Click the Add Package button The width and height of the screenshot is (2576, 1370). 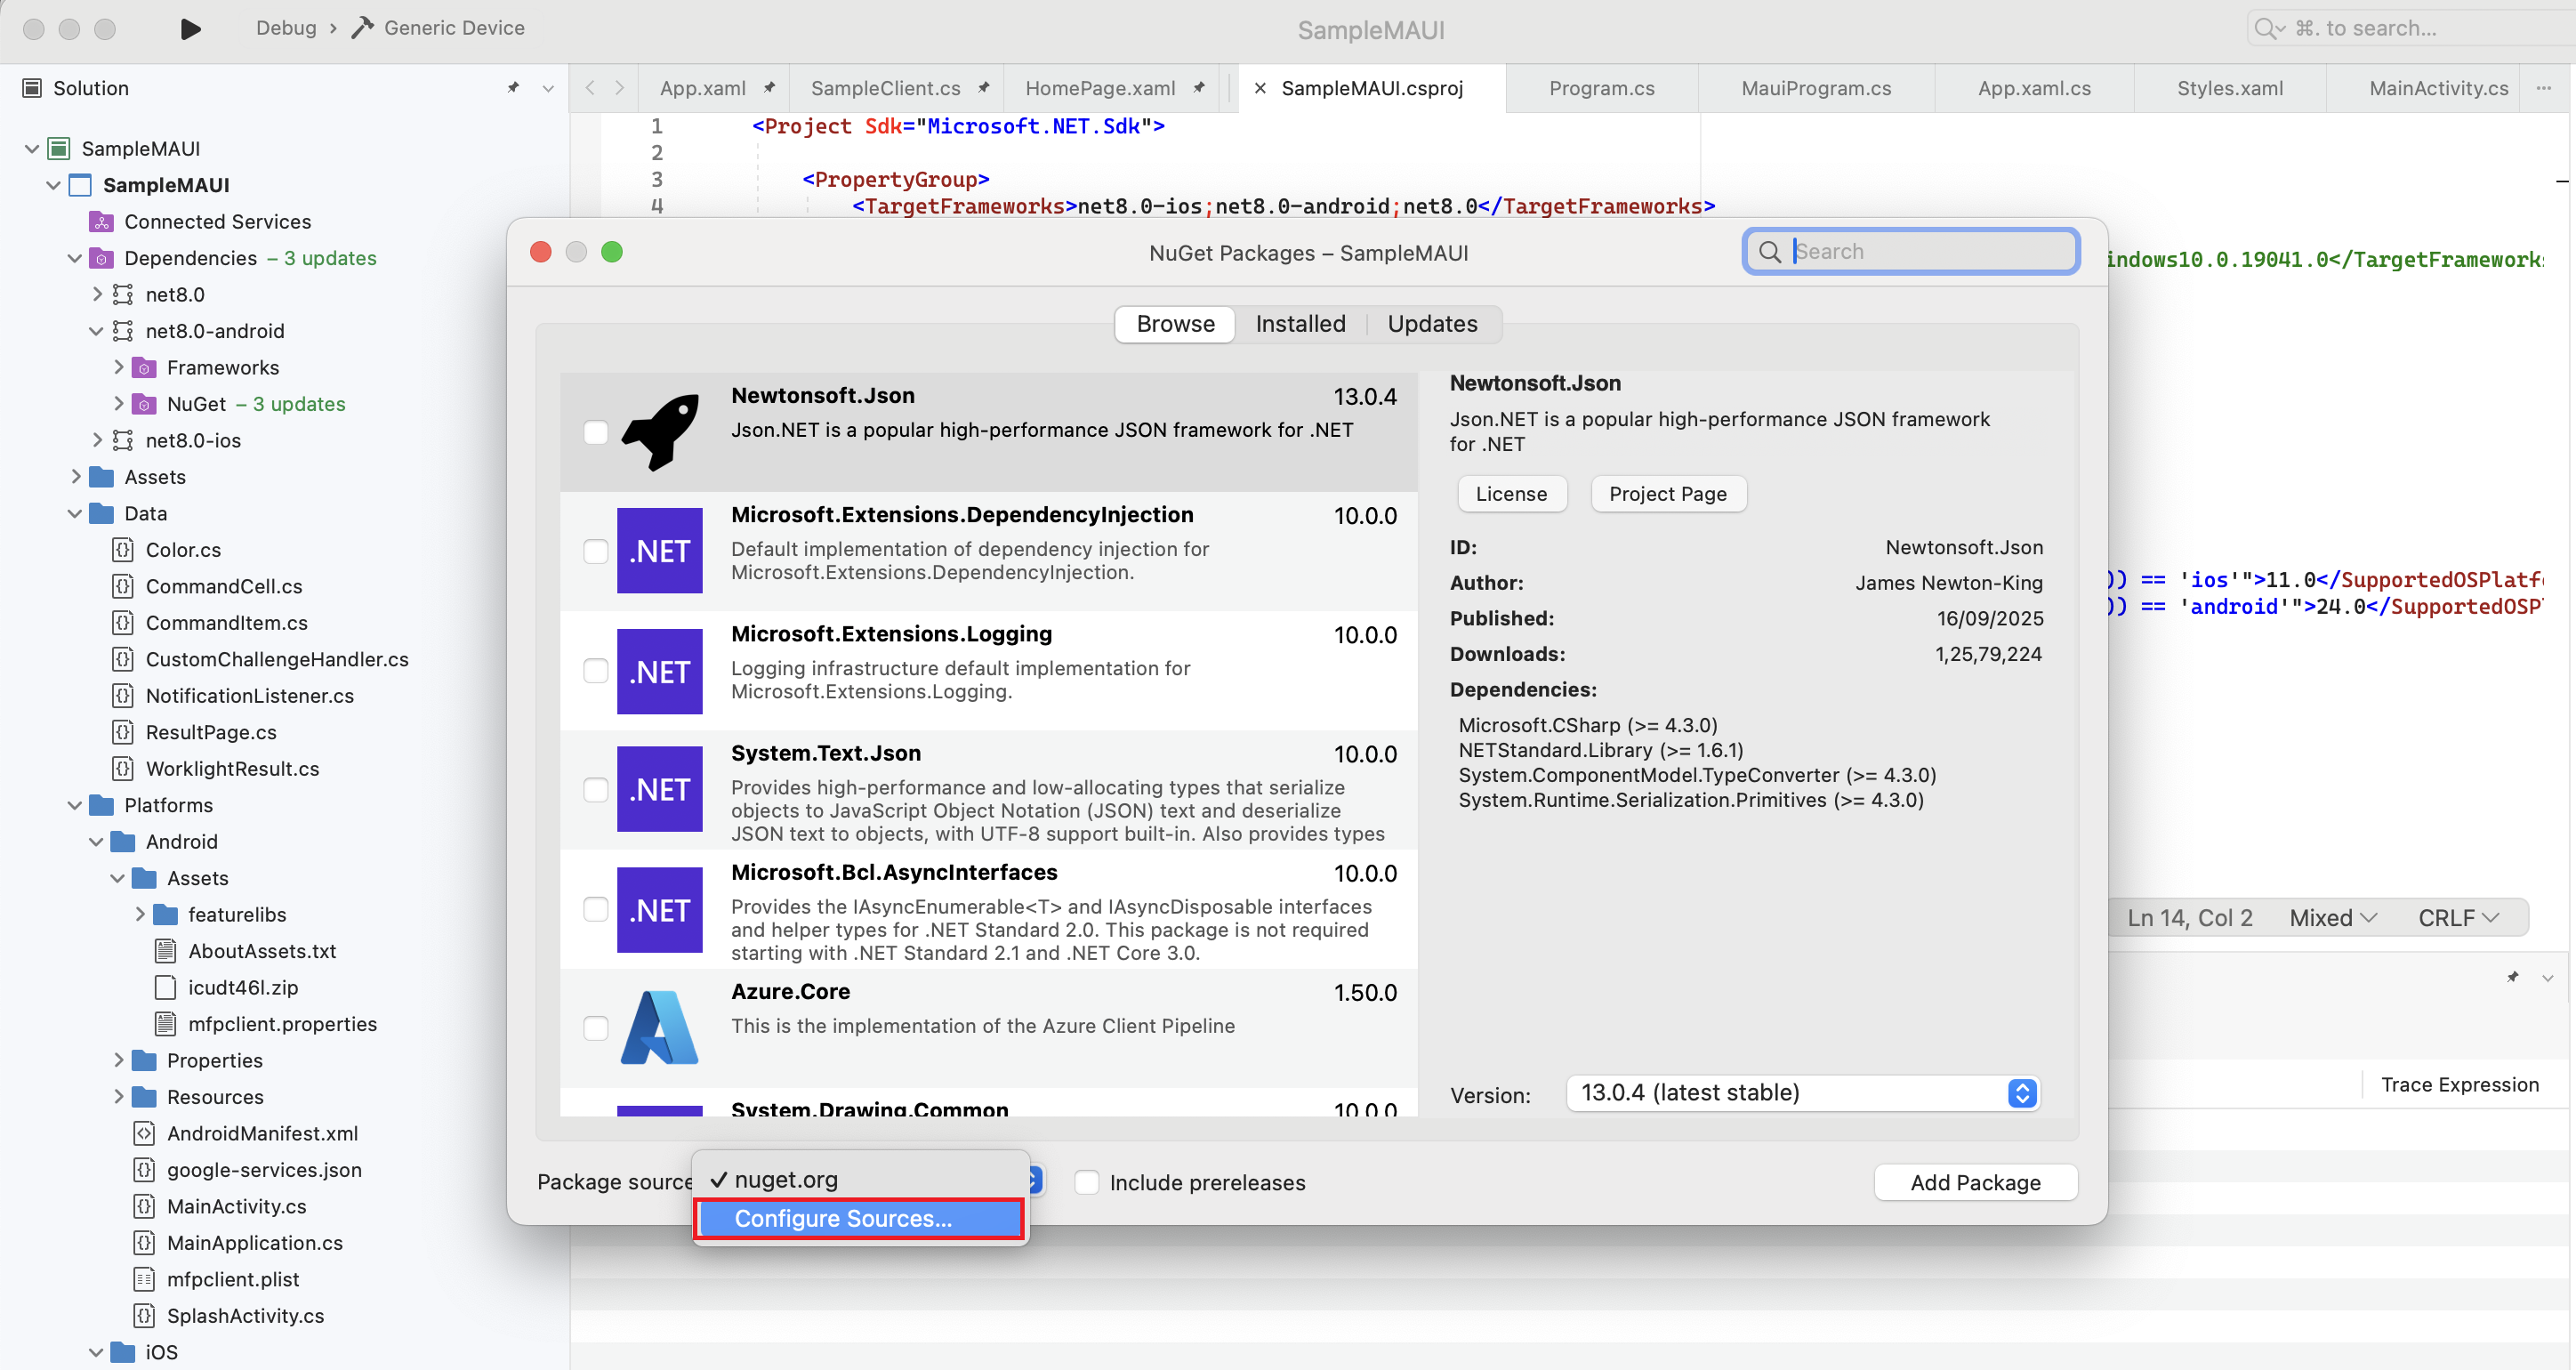pyautogui.click(x=1975, y=1182)
